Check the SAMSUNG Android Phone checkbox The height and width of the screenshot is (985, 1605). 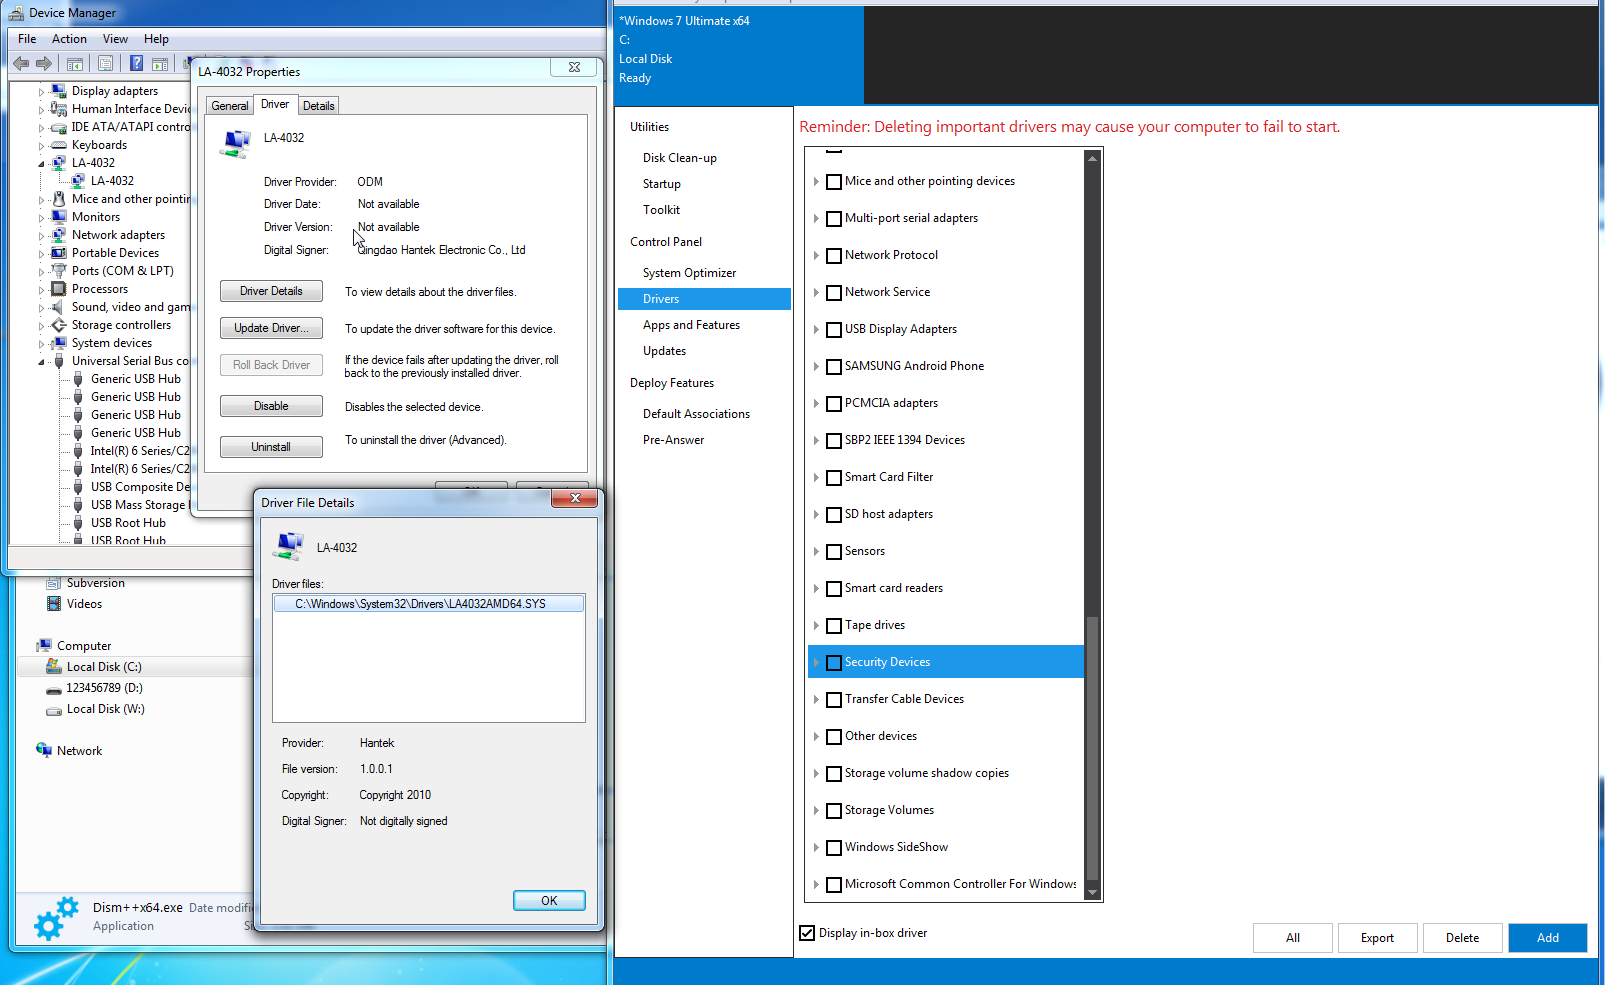834,367
